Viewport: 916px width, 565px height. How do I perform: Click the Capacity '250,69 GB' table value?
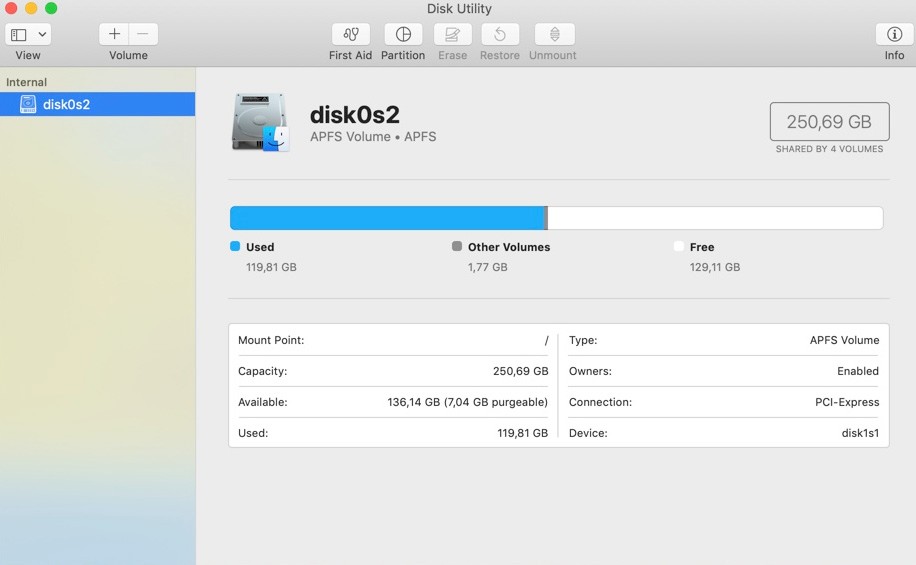521,371
